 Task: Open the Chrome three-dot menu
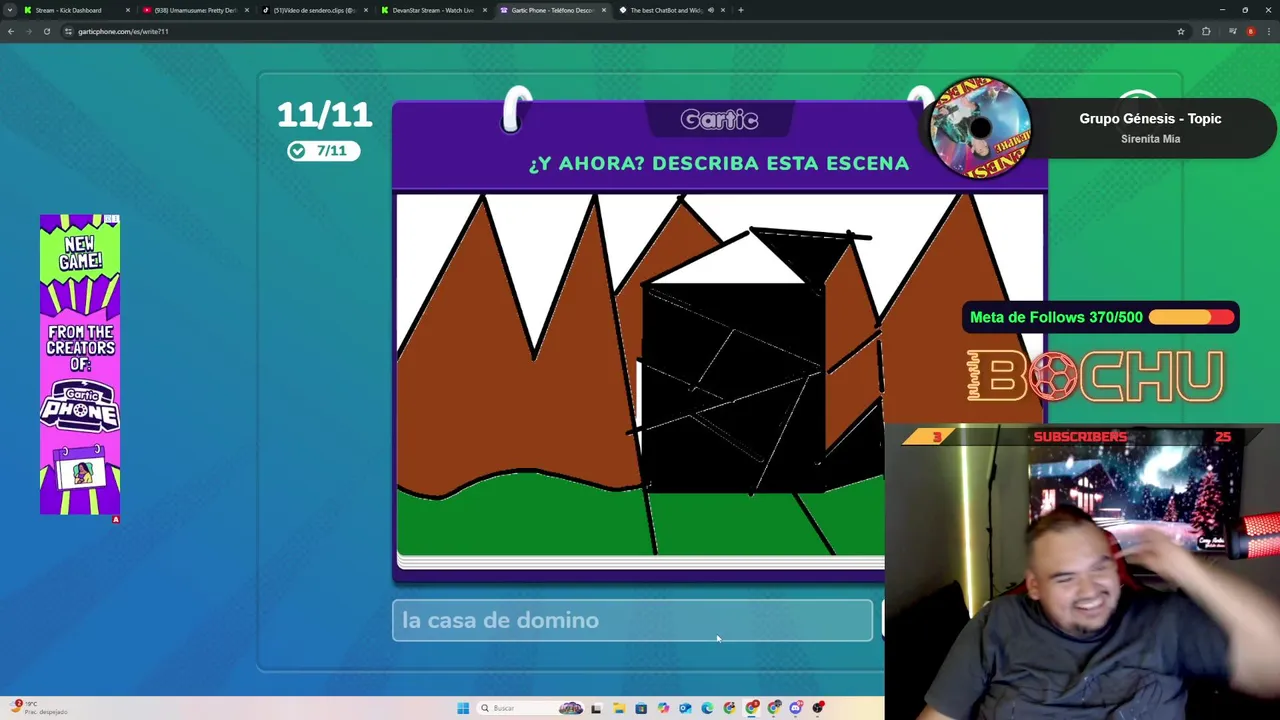coord(1269,31)
